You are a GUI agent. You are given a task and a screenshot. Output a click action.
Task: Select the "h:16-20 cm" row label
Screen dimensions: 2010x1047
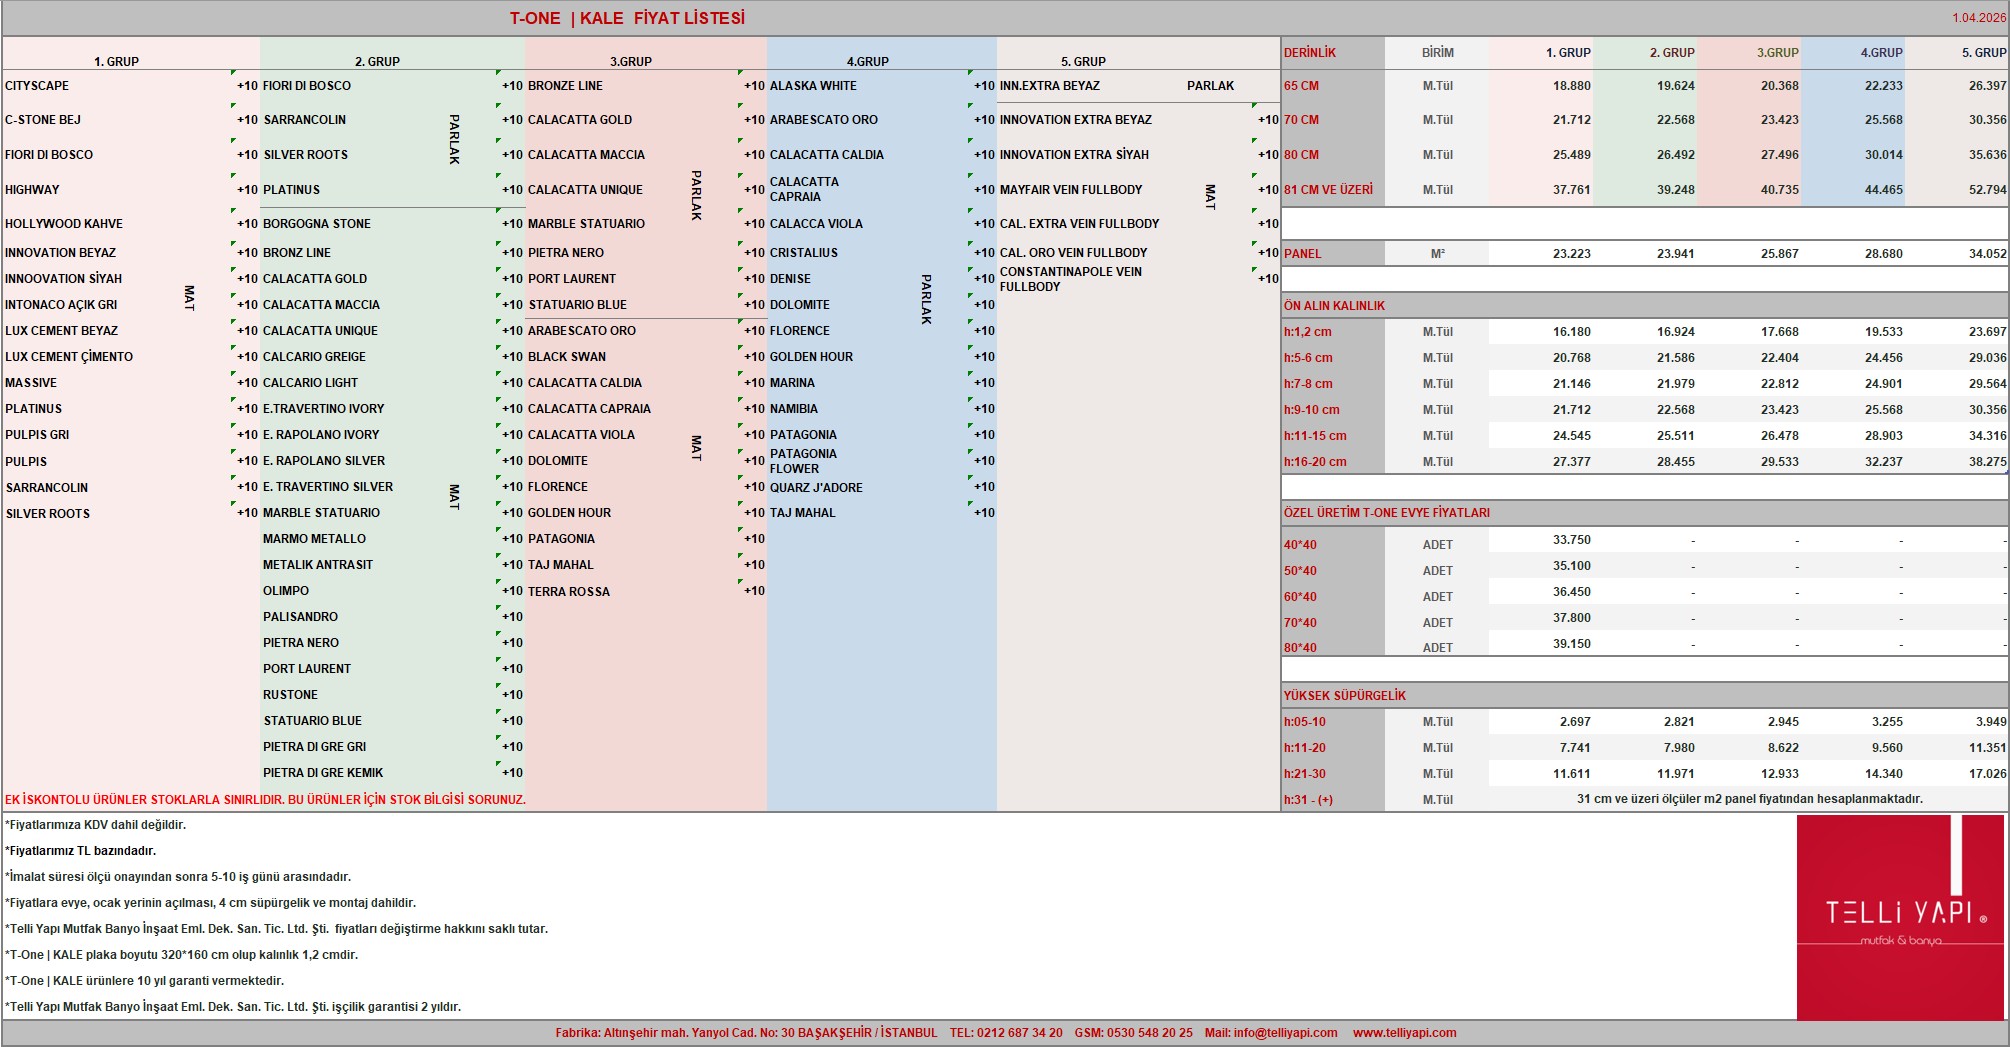(1315, 462)
